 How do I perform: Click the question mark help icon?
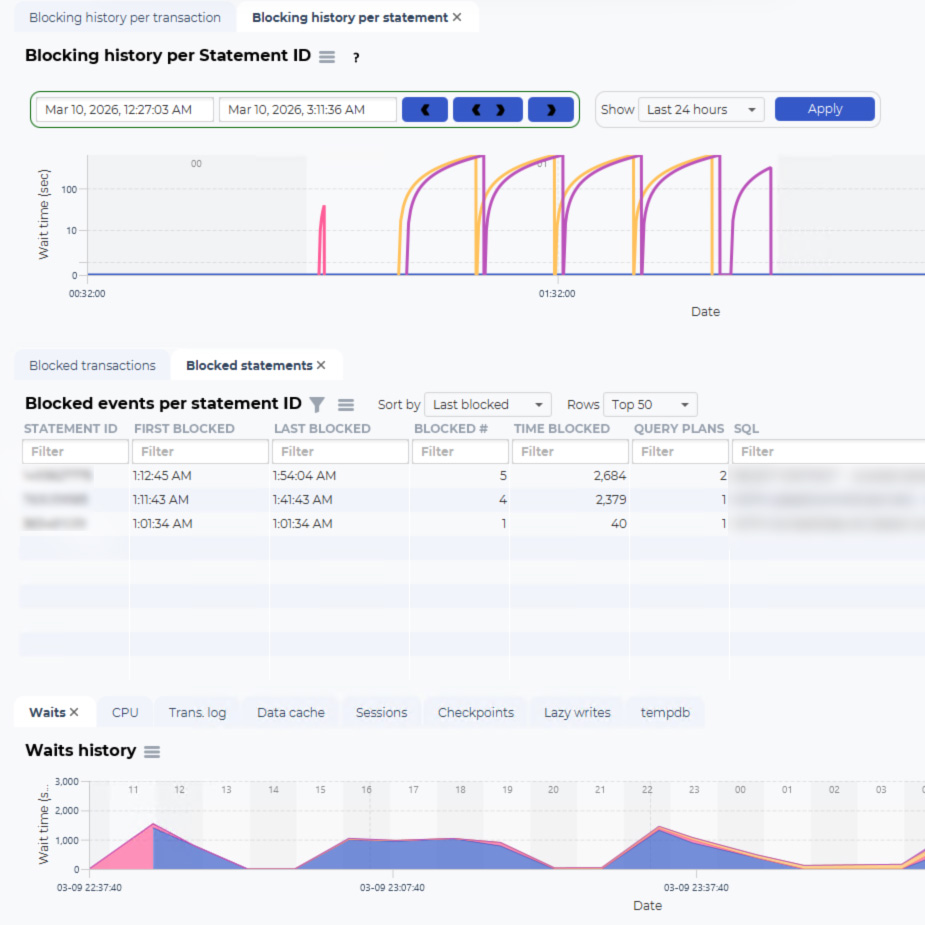(x=355, y=58)
